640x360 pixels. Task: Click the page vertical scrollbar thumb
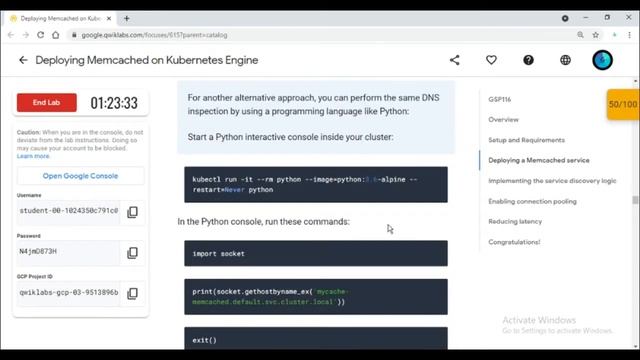point(635,200)
